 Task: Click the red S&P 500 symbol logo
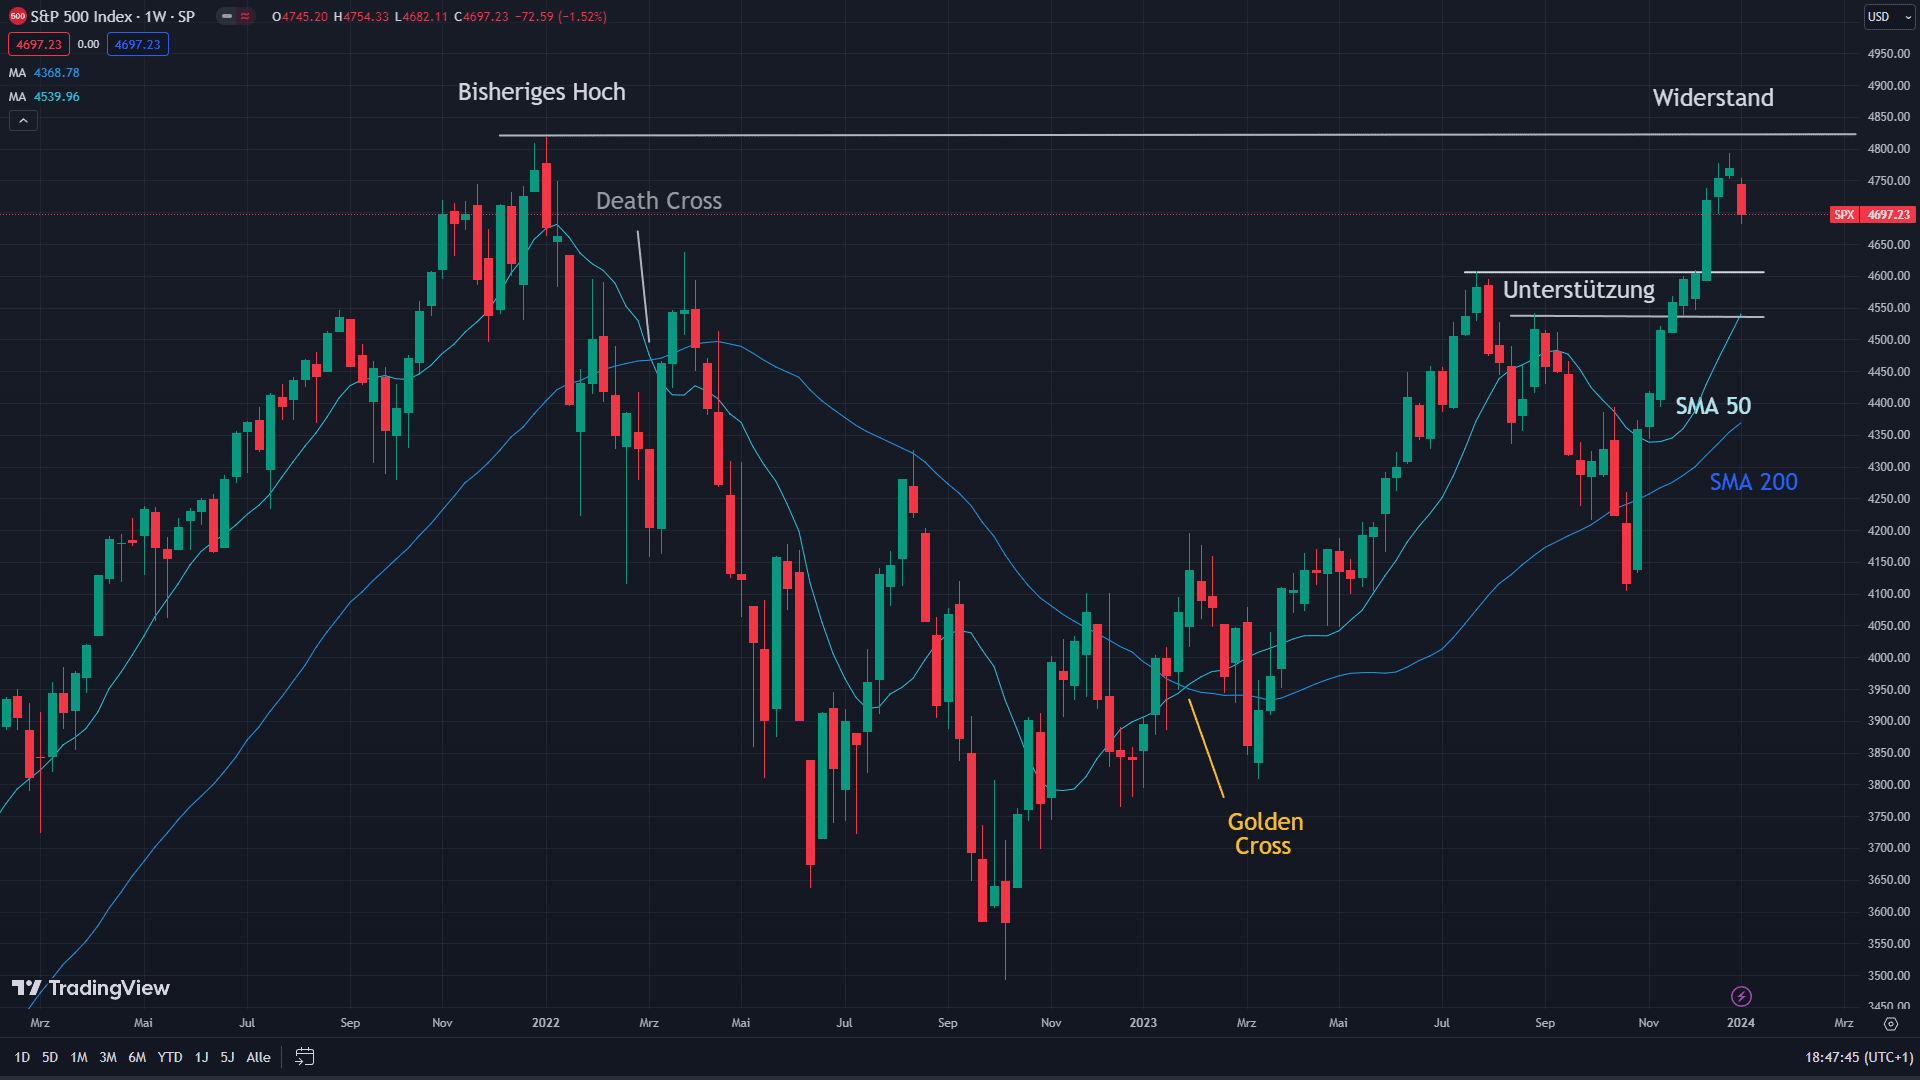[17, 17]
